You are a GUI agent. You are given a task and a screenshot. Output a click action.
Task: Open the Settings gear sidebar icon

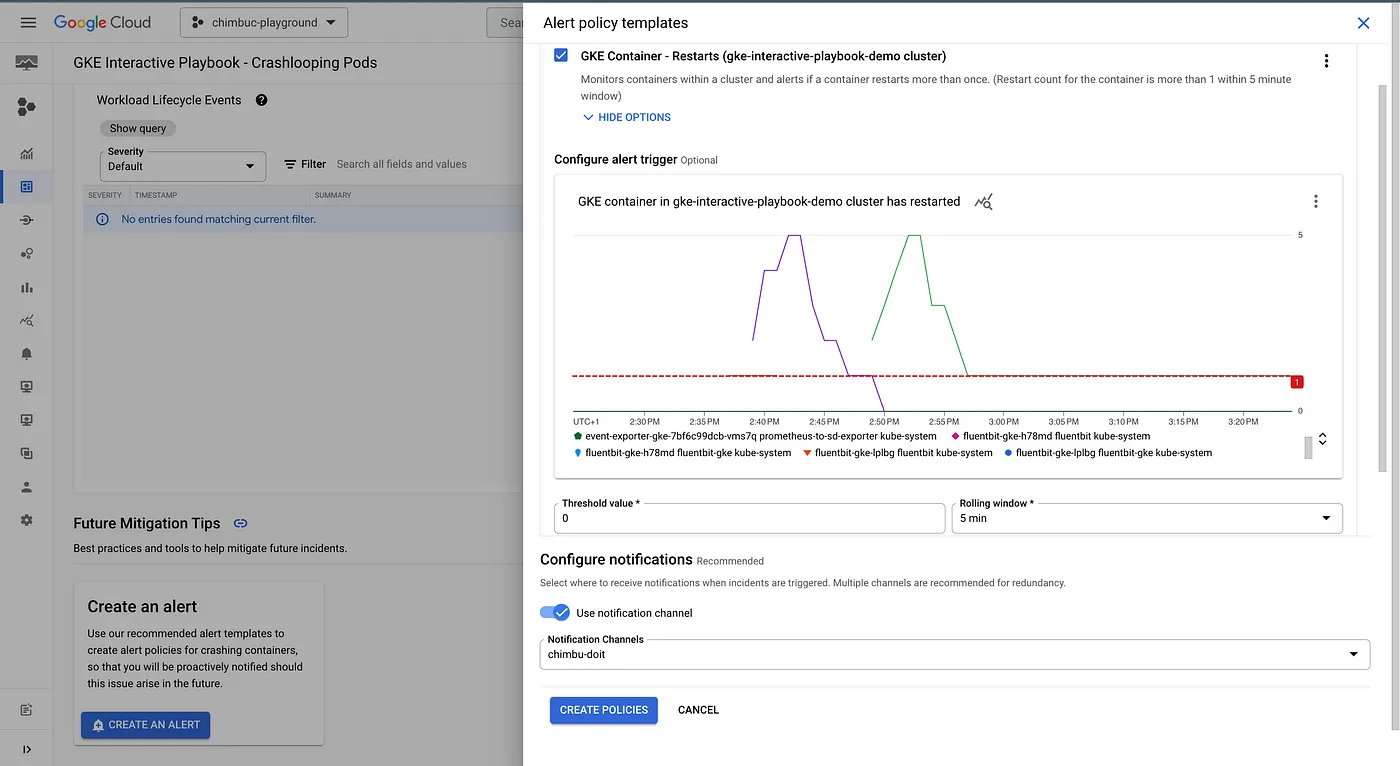pyautogui.click(x=27, y=520)
